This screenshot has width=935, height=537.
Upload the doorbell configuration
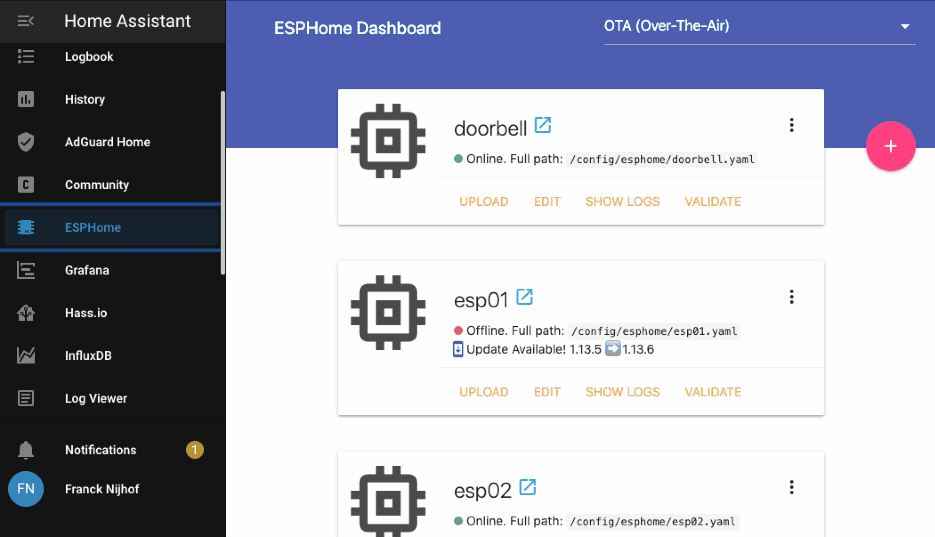(484, 201)
